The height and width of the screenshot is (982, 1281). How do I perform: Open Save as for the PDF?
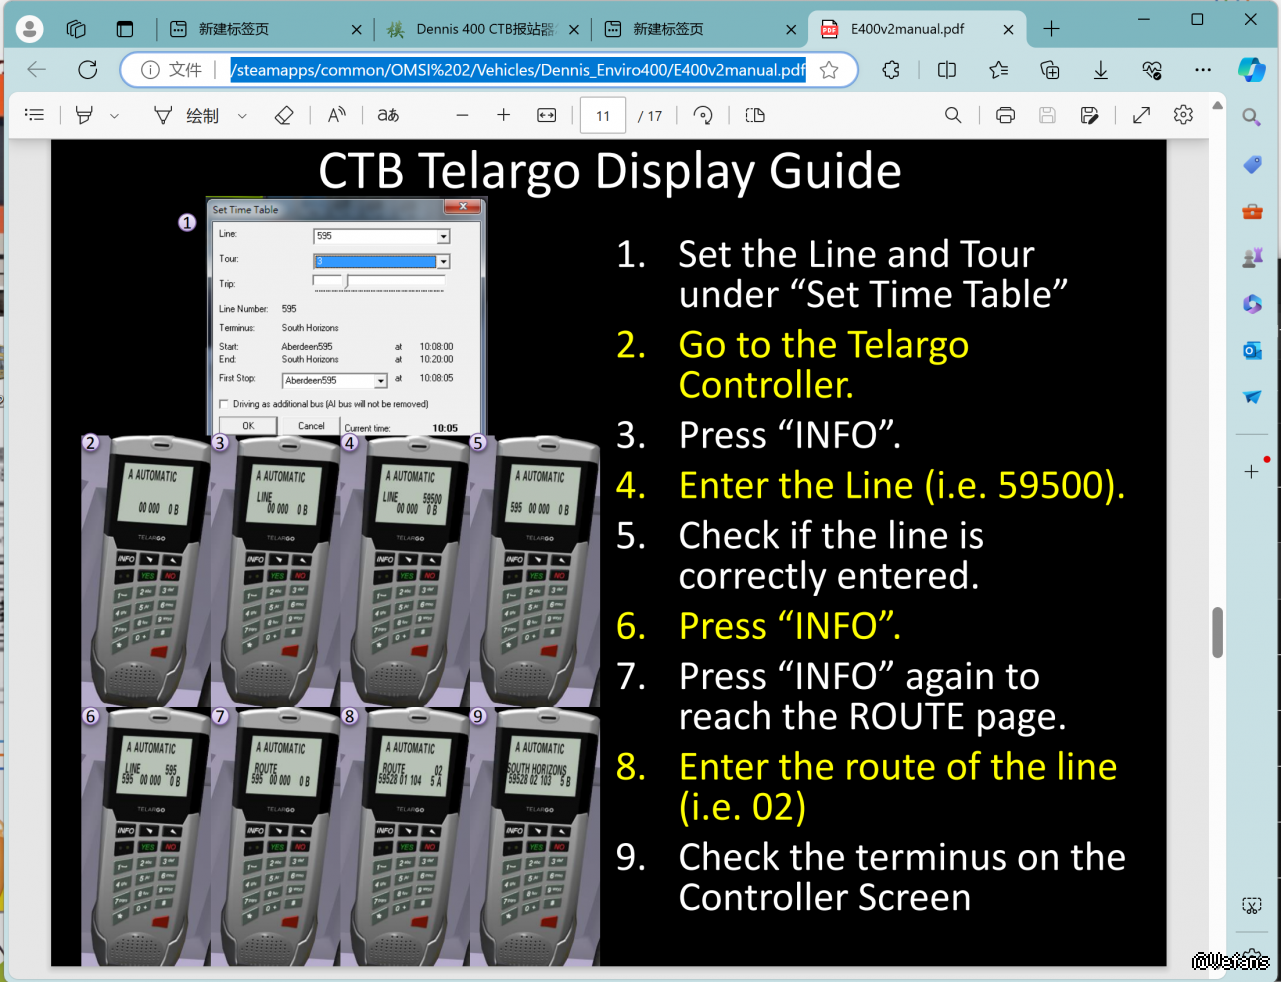click(1089, 115)
